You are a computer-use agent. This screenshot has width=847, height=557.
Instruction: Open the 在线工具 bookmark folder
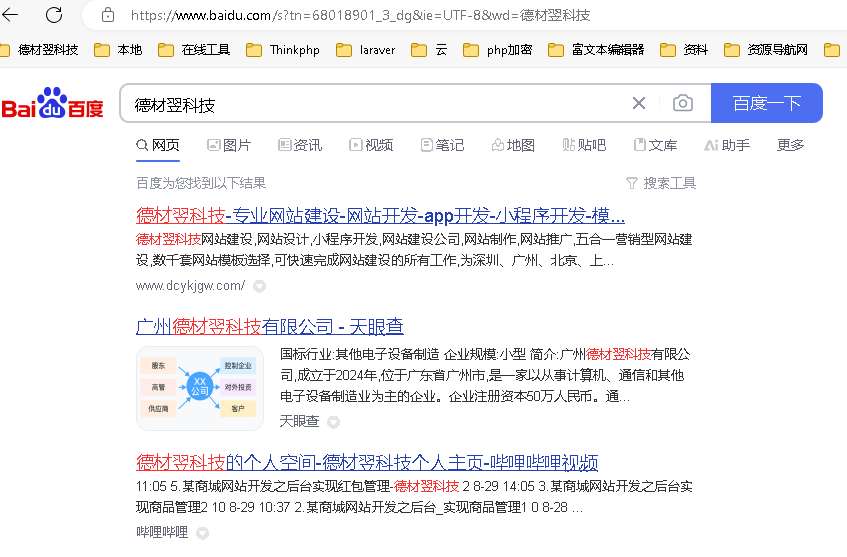point(194,50)
